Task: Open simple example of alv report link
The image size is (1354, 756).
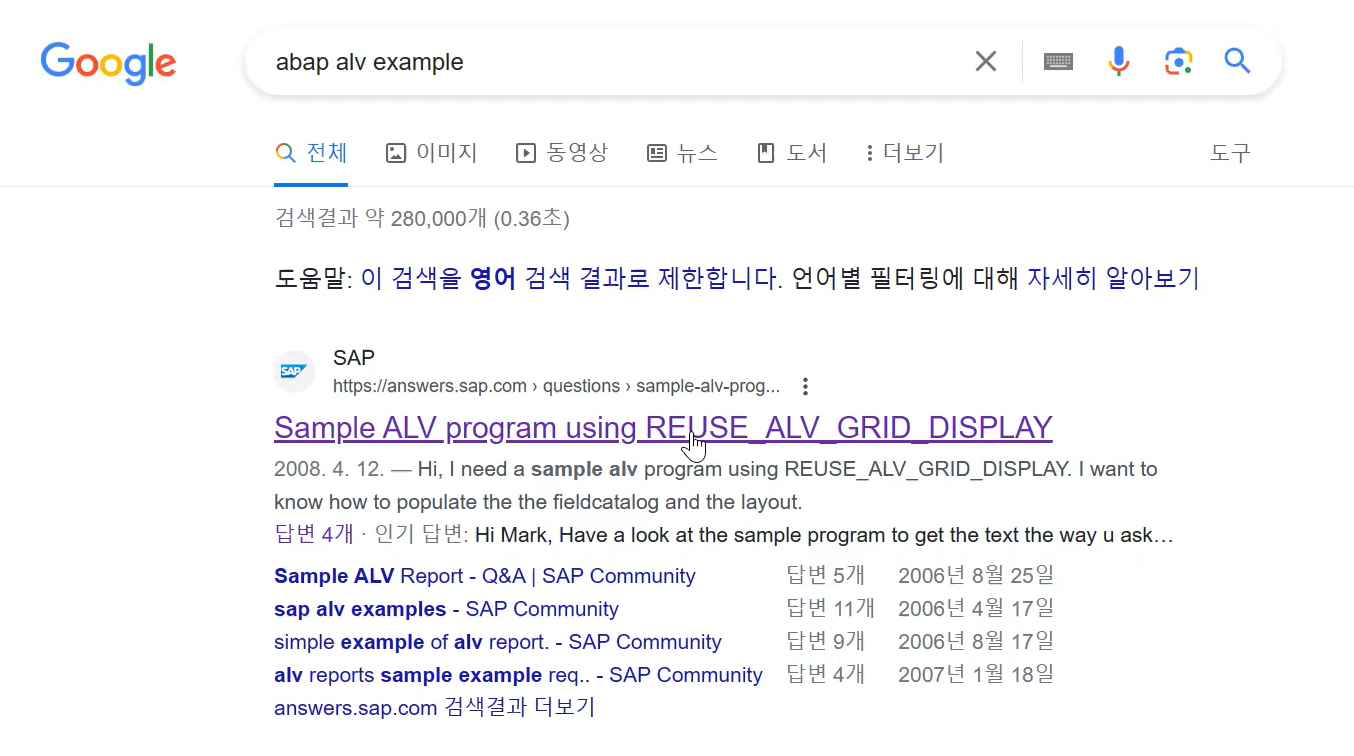Action: pyautogui.click(x=498, y=642)
